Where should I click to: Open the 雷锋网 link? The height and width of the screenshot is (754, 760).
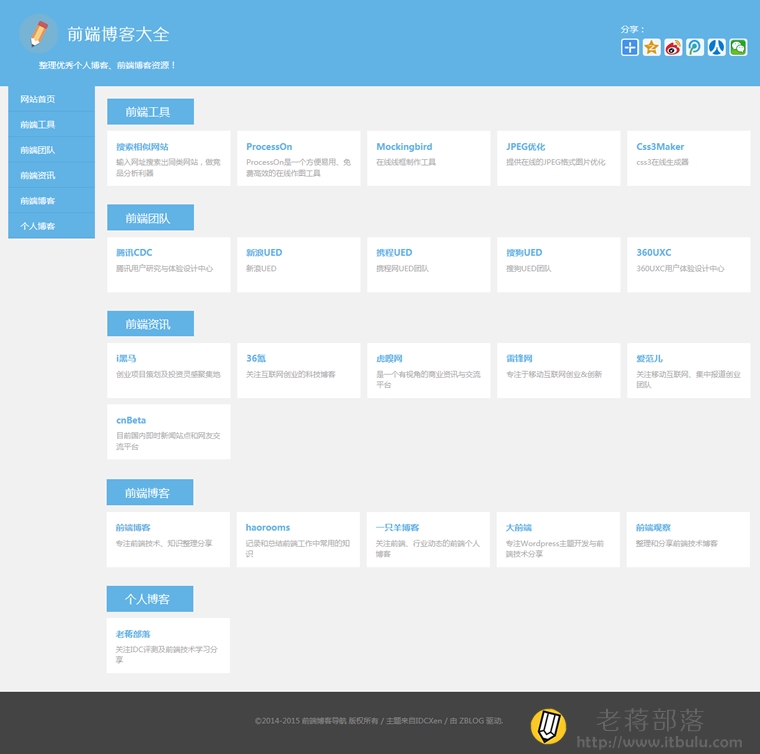click(519, 359)
